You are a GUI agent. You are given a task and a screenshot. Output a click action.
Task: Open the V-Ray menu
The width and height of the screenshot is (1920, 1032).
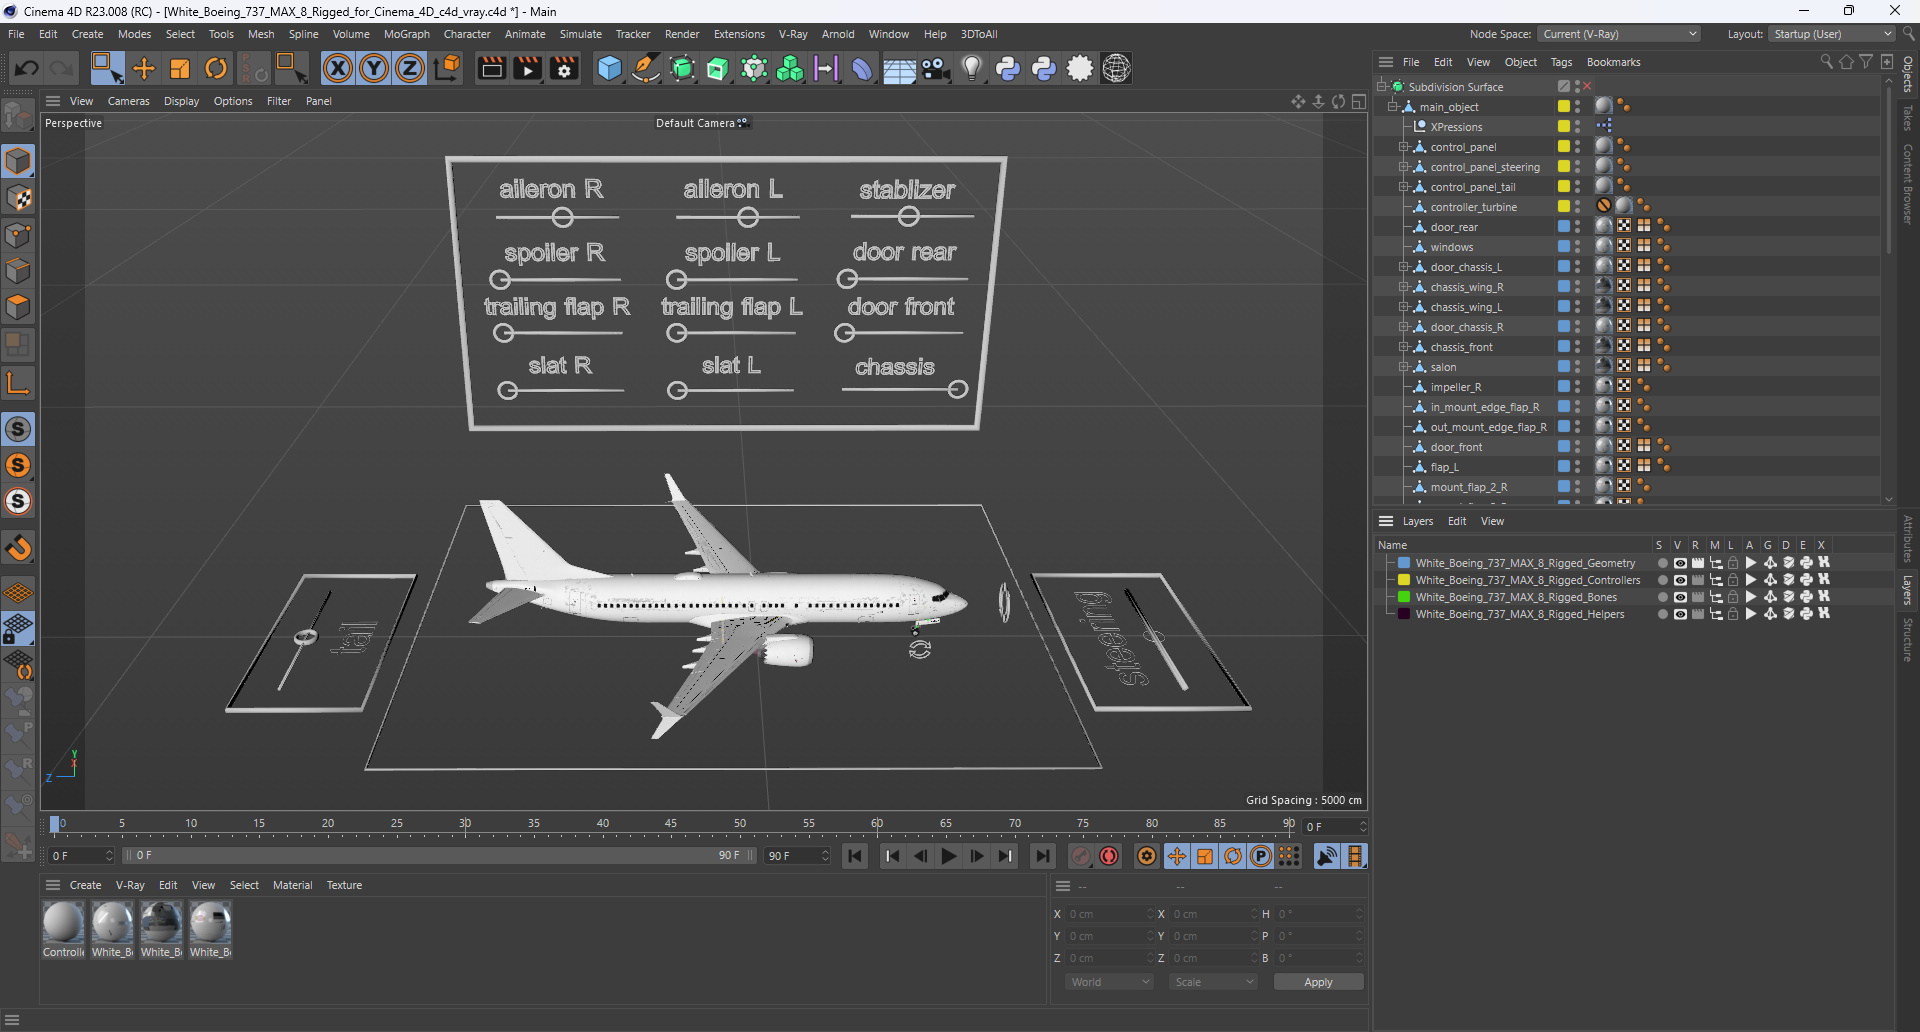click(793, 34)
